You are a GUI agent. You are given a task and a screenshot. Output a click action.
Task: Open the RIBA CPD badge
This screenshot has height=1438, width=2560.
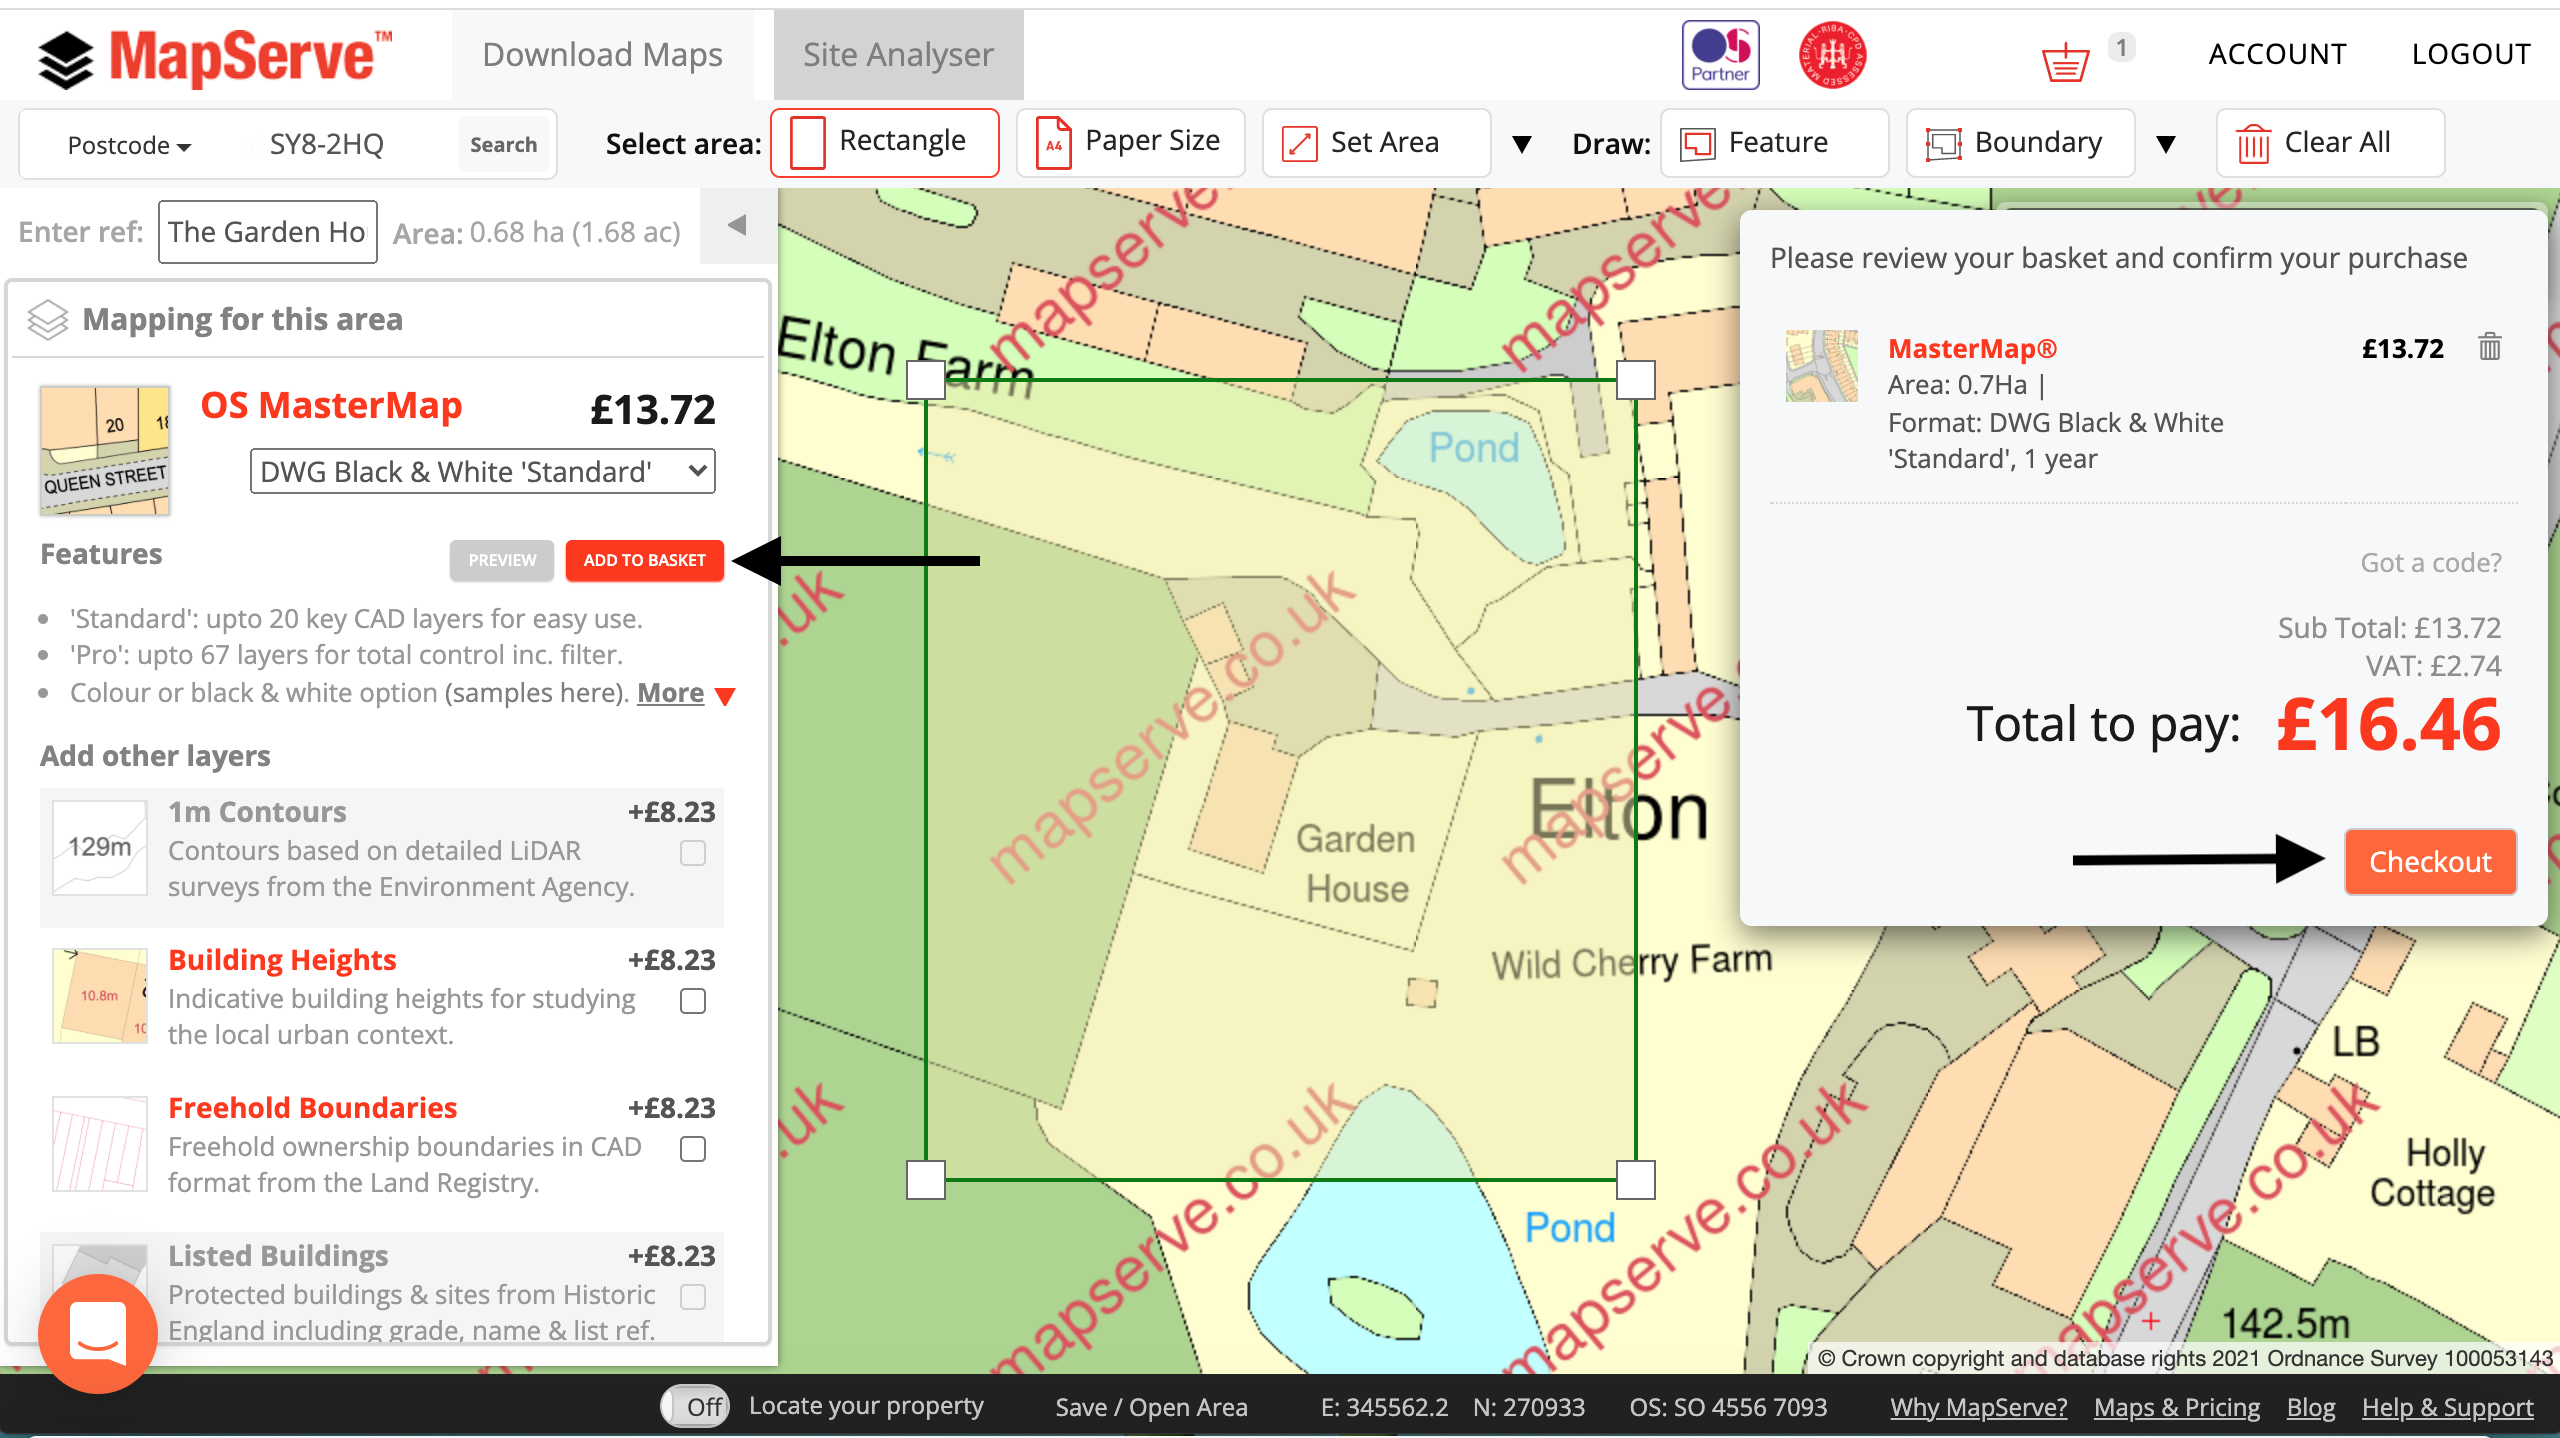tap(1832, 55)
